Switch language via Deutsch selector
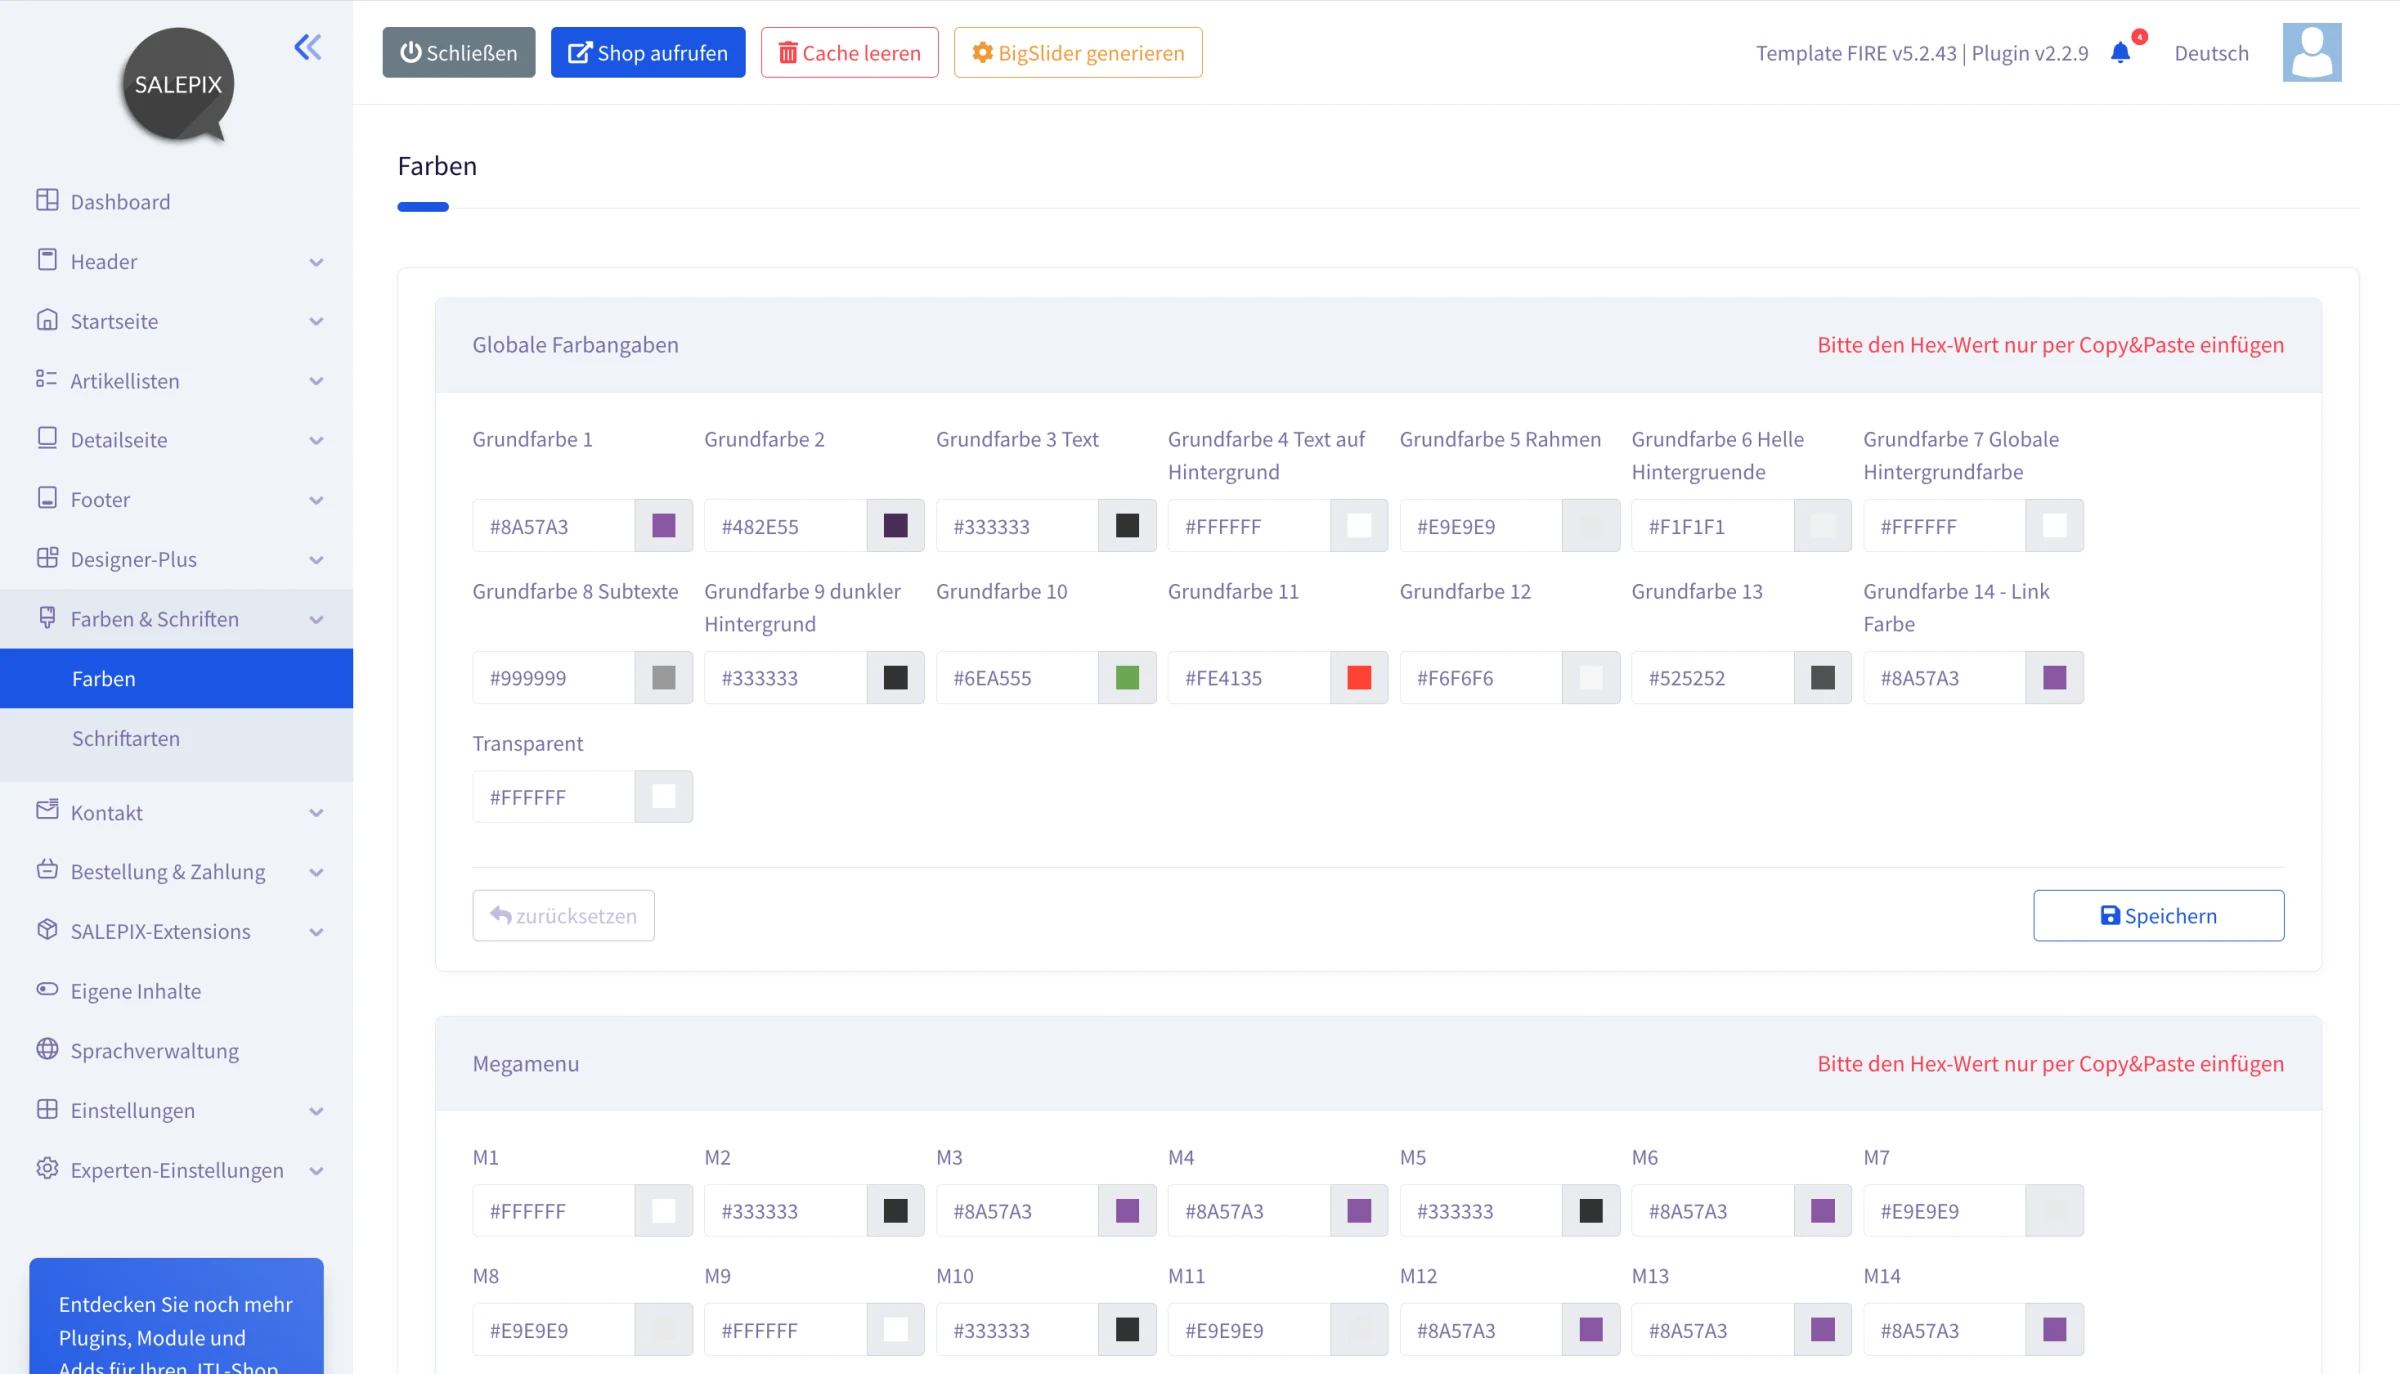Image resolution: width=2400 pixels, height=1374 pixels. [2212, 53]
